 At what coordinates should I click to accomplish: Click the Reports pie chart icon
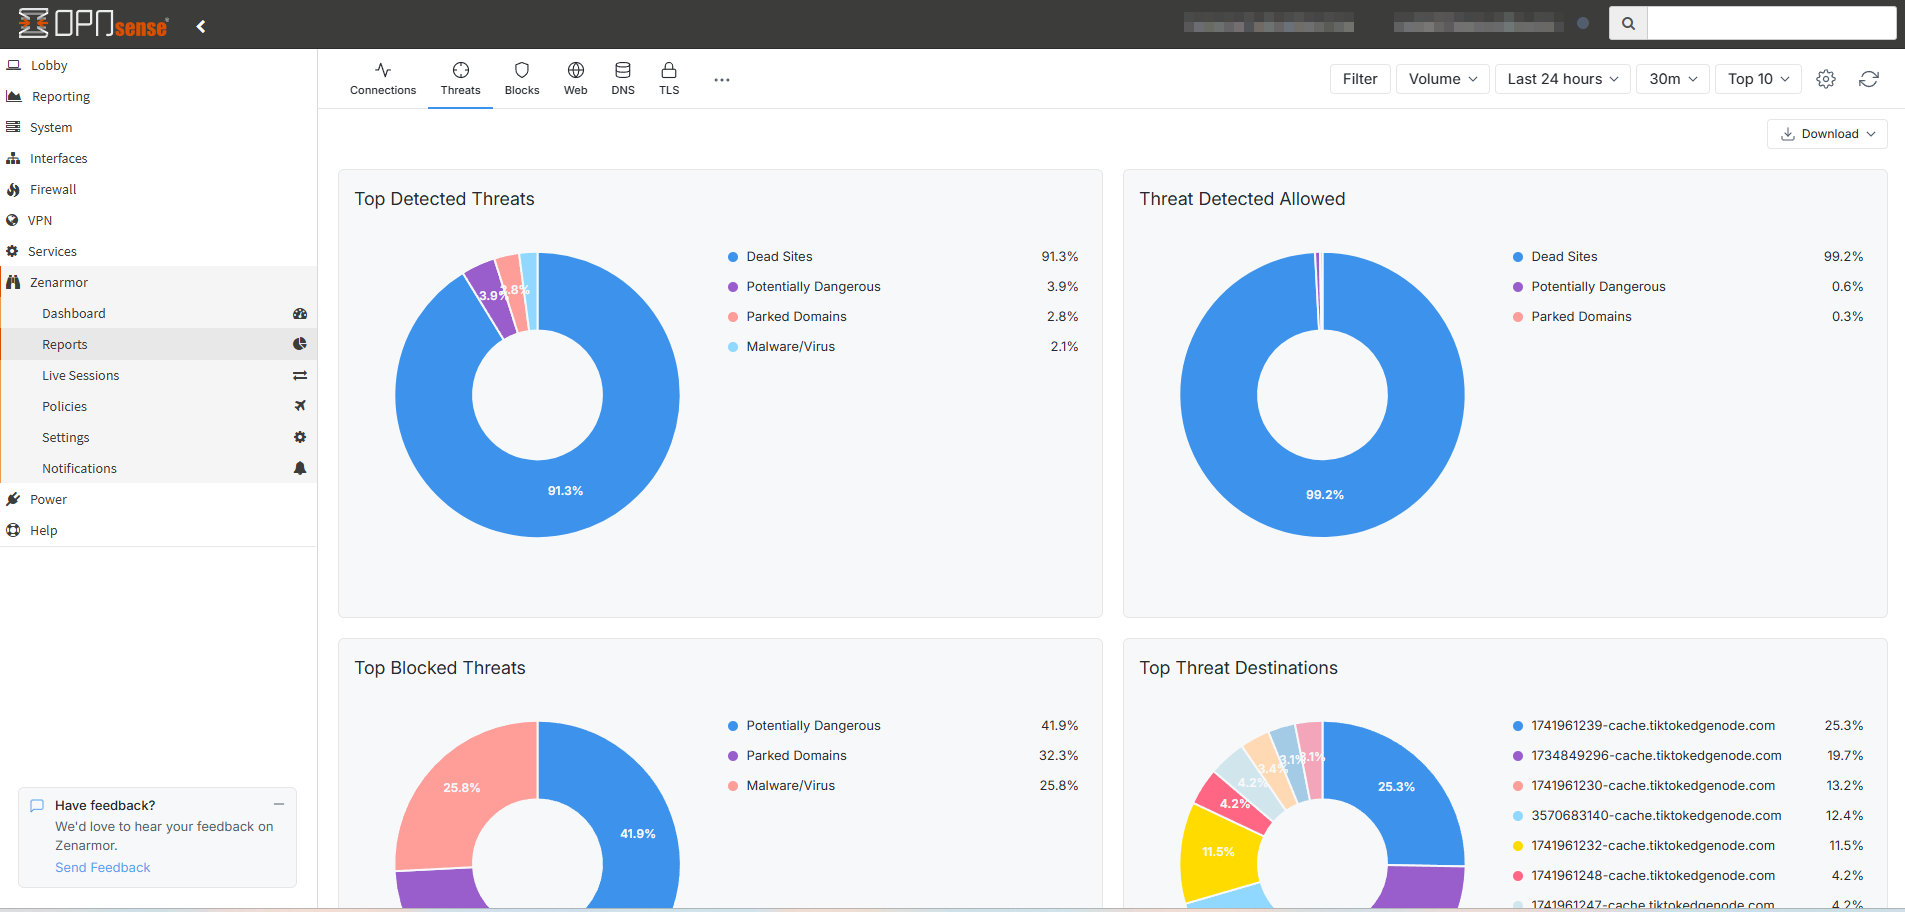300,344
